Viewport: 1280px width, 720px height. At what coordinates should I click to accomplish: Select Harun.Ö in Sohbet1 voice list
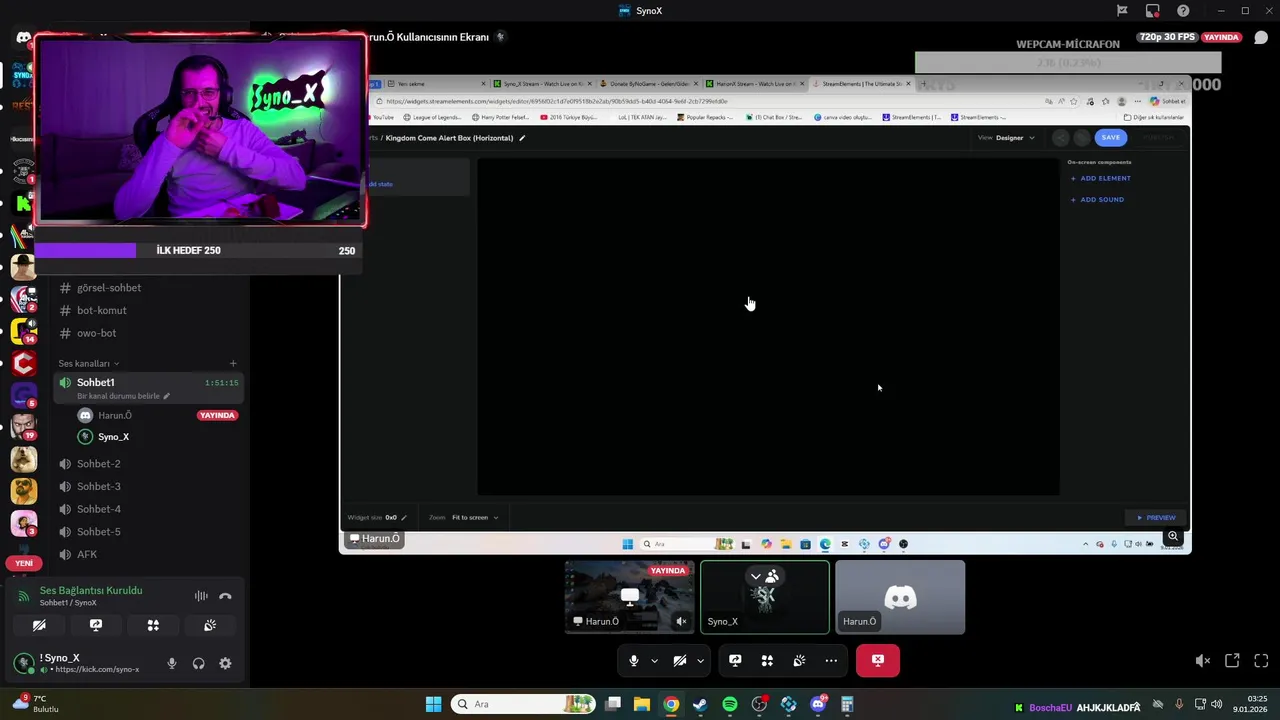point(115,415)
